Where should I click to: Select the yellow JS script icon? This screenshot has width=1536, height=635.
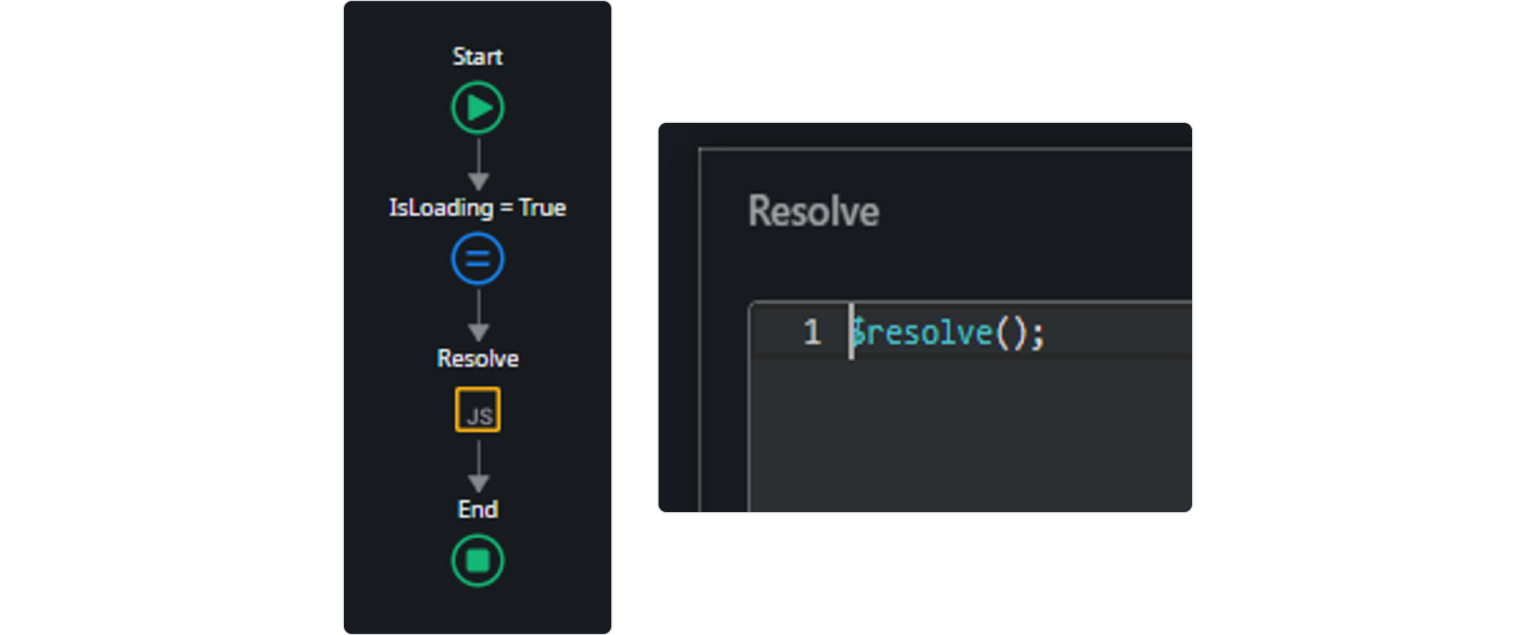[477, 409]
